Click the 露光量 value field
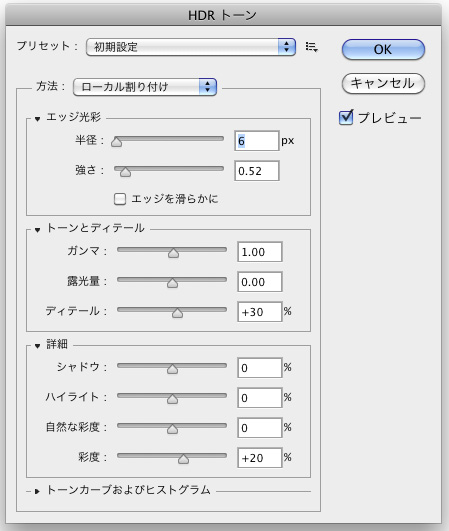 click(x=260, y=282)
